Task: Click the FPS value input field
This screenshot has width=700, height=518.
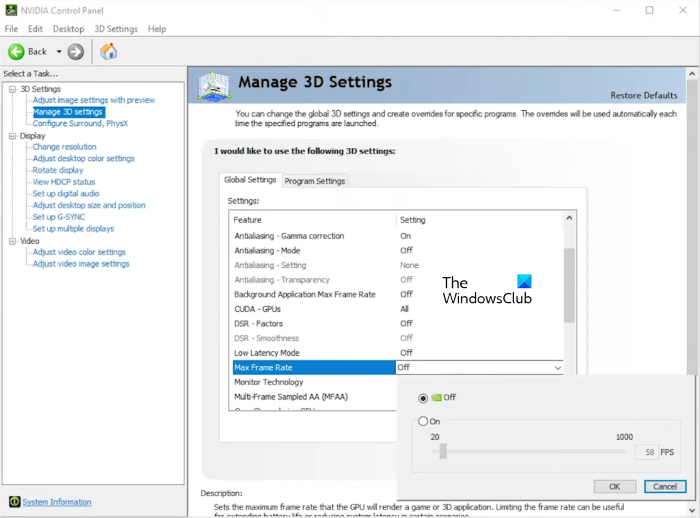Action: 646,452
